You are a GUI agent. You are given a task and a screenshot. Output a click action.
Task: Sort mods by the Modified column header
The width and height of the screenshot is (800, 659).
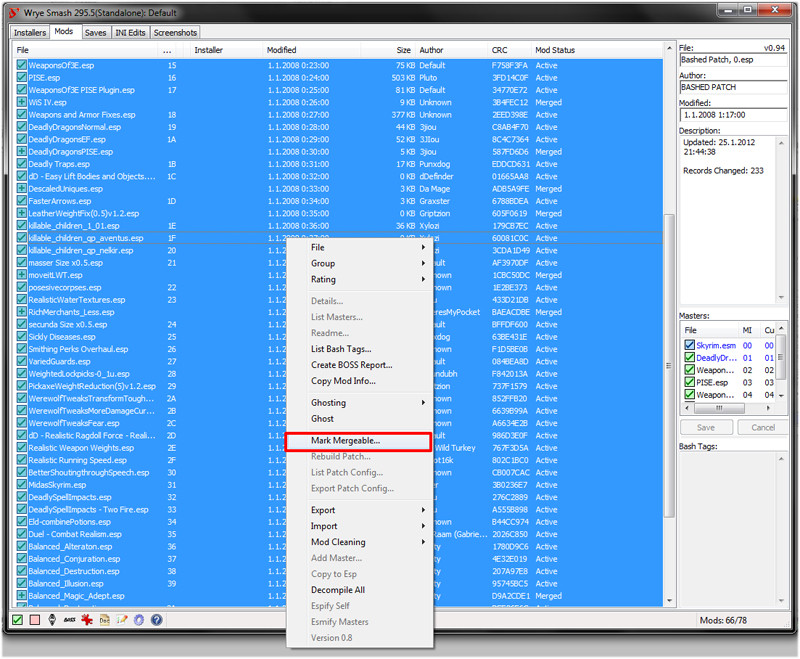pos(311,50)
